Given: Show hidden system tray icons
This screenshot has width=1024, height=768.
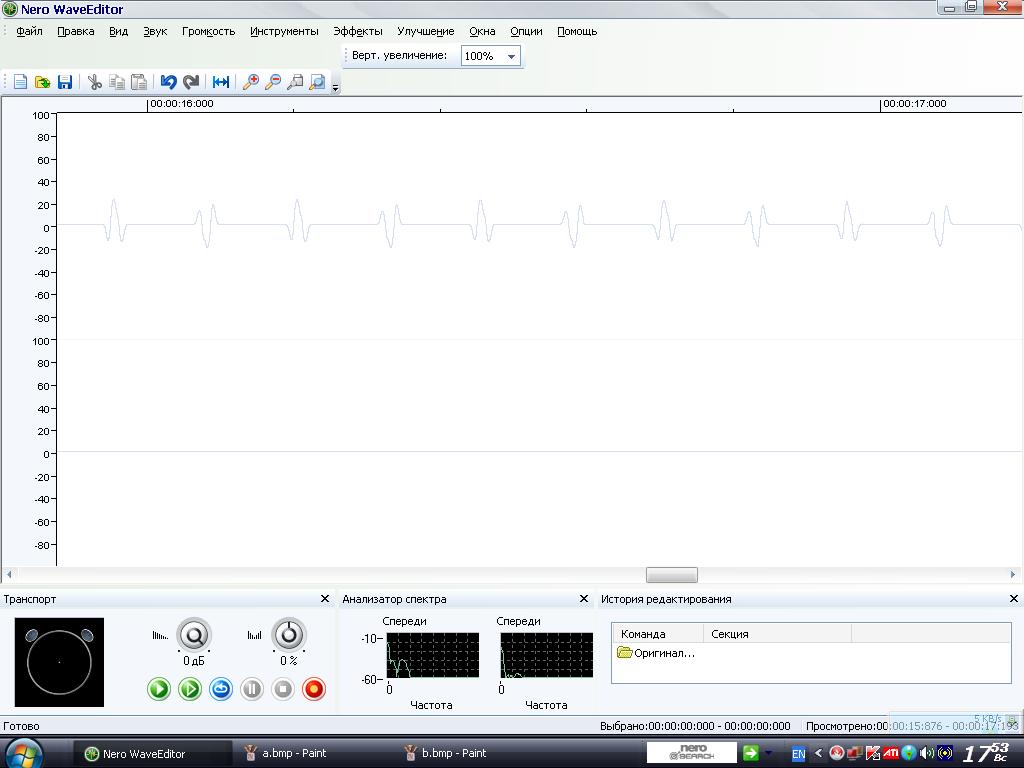Looking at the screenshot, I should 818,753.
